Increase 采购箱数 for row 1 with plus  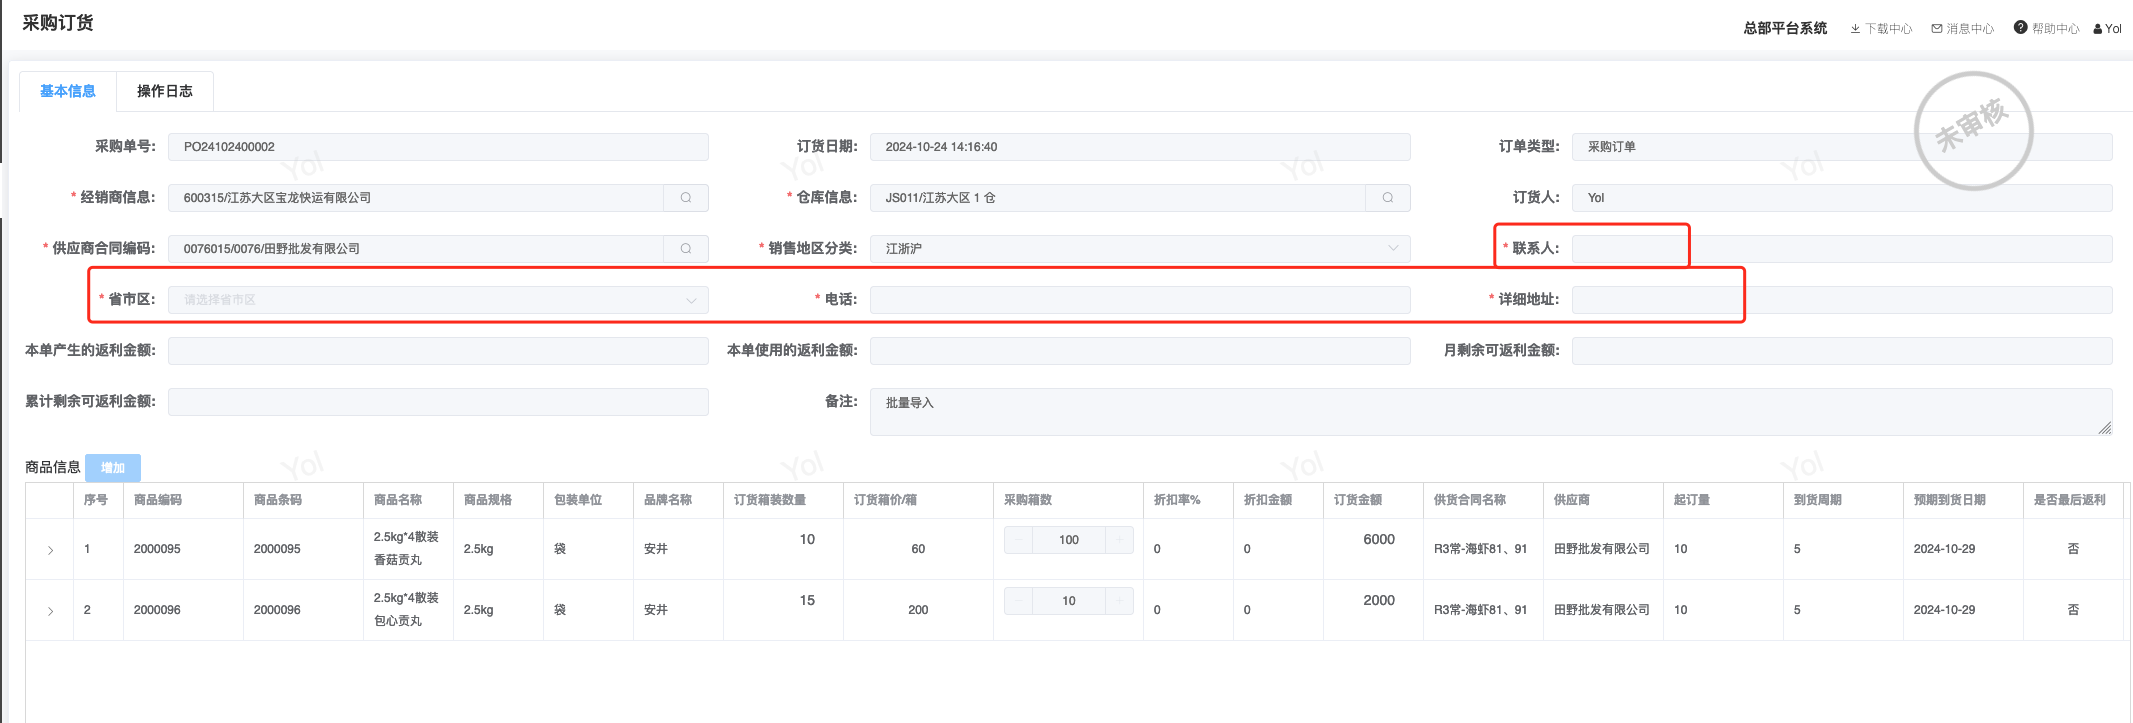click(1120, 540)
